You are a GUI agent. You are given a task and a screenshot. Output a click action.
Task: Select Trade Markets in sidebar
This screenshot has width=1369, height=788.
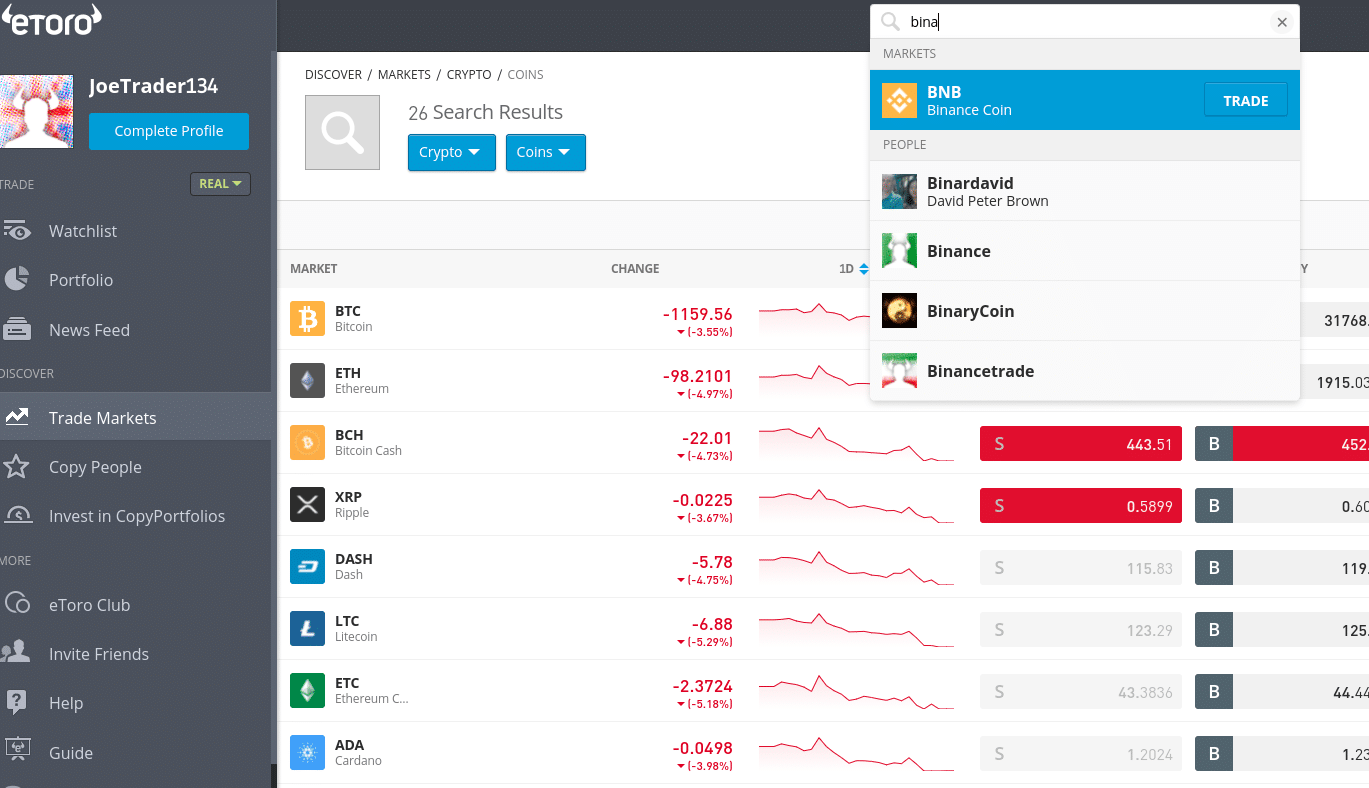(x=102, y=418)
